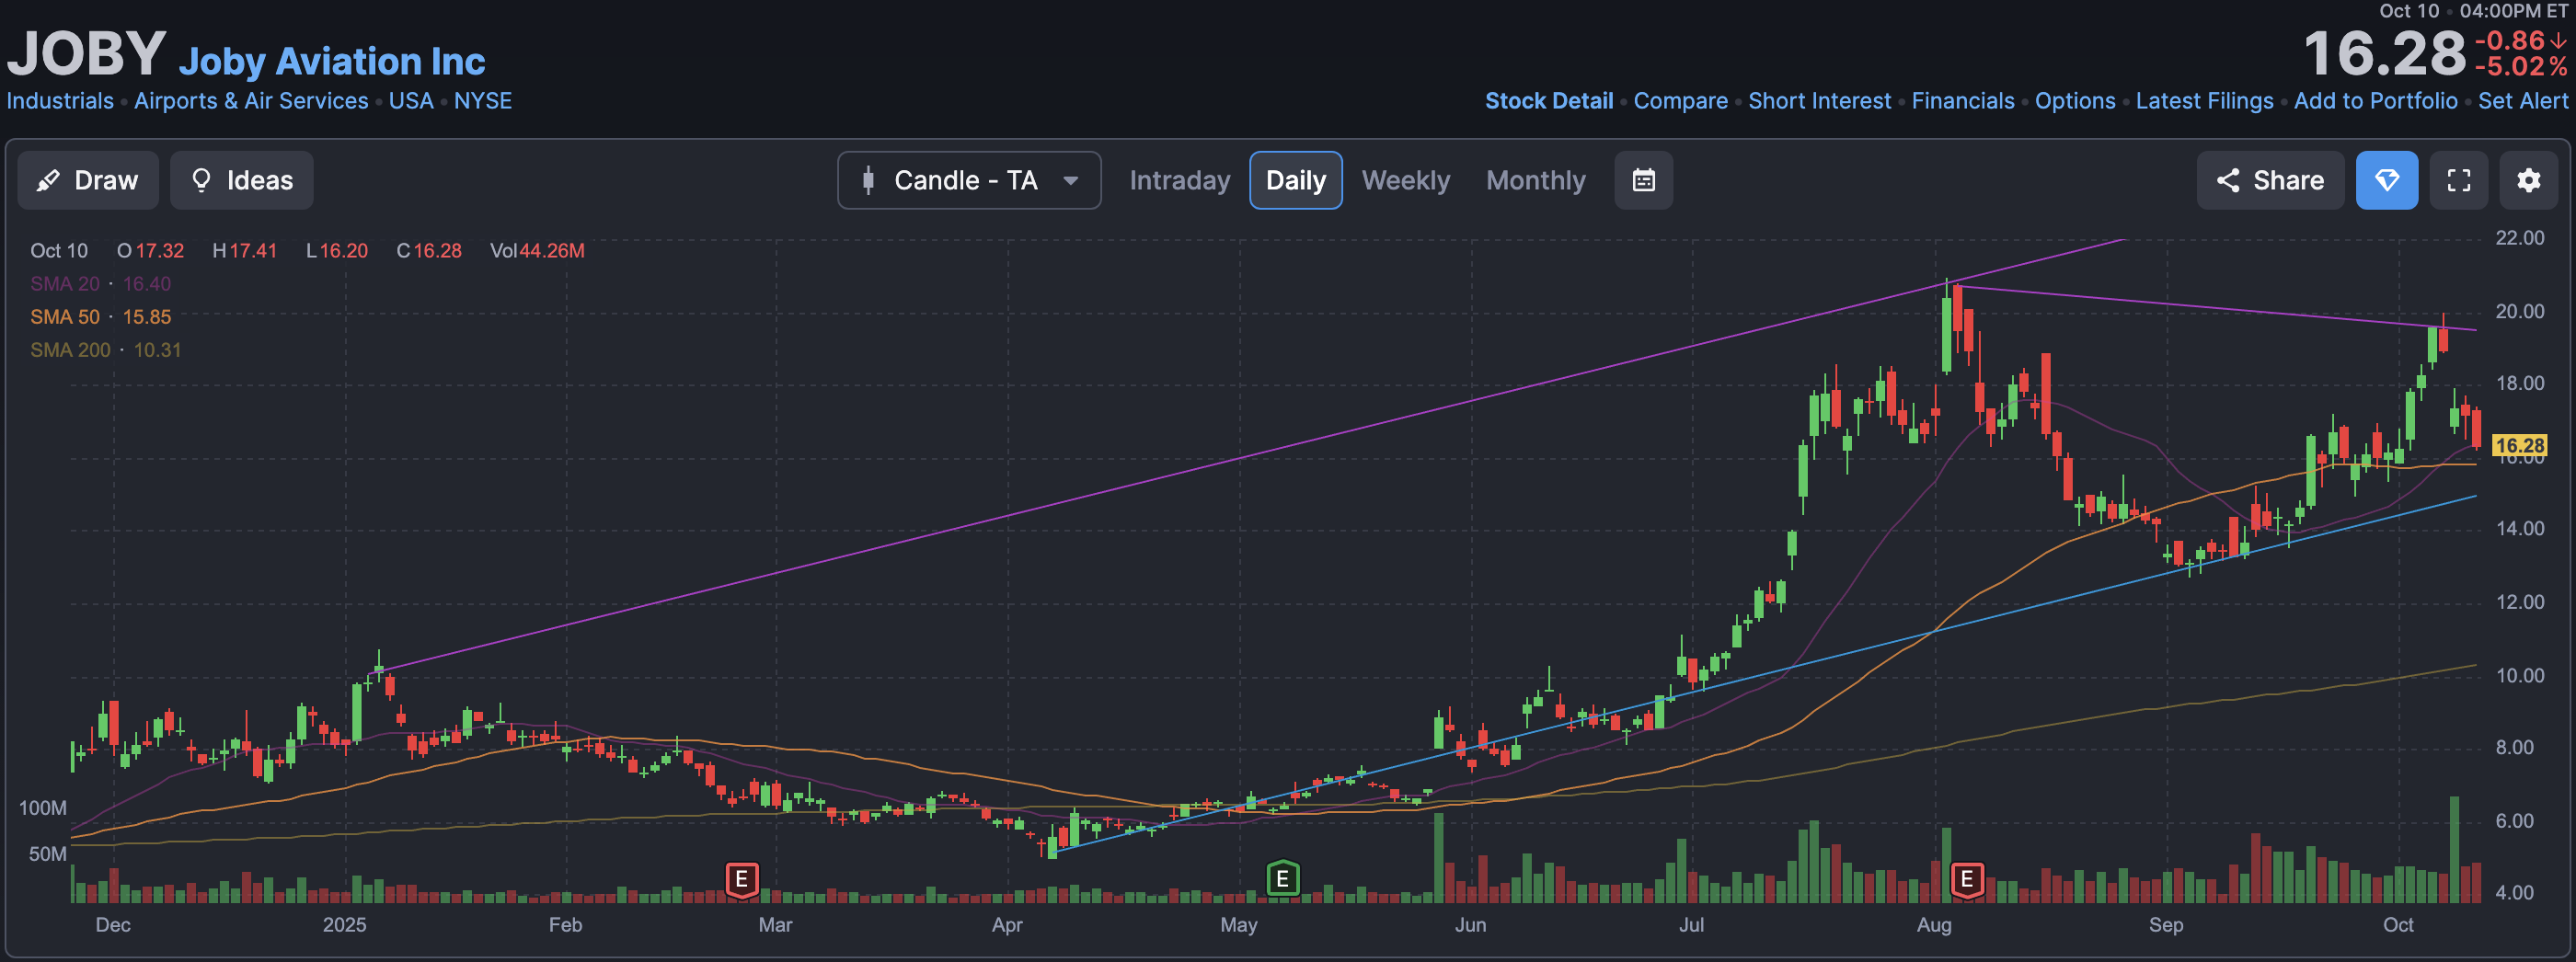This screenshot has width=2576, height=962.
Task: Click the blue diamond premium icon
Action: point(2386,180)
